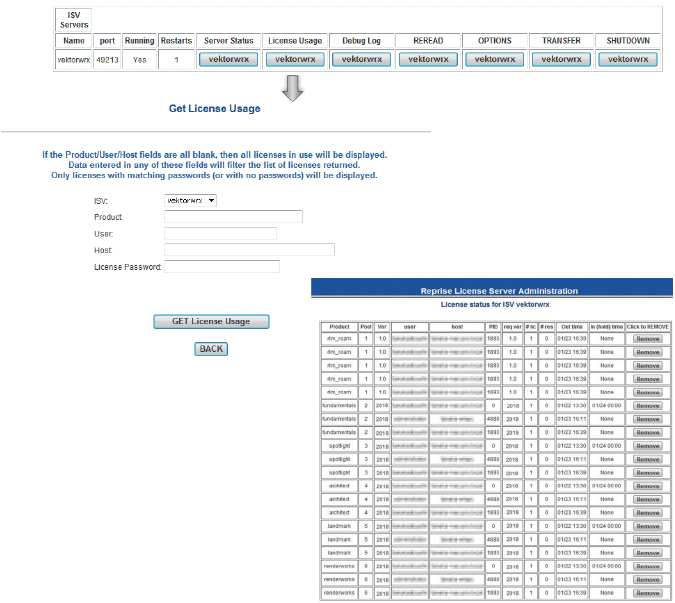This screenshot has width=675, height=603.
Task: Click the License Password label
Action: [127, 267]
